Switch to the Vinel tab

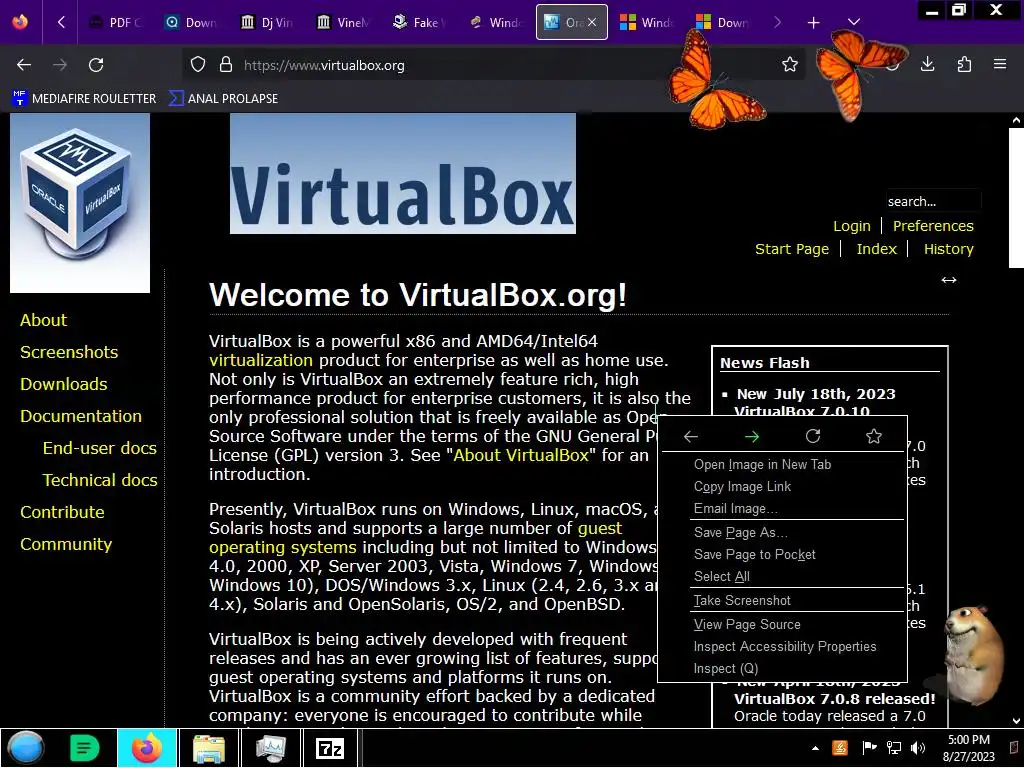(342, 22)
